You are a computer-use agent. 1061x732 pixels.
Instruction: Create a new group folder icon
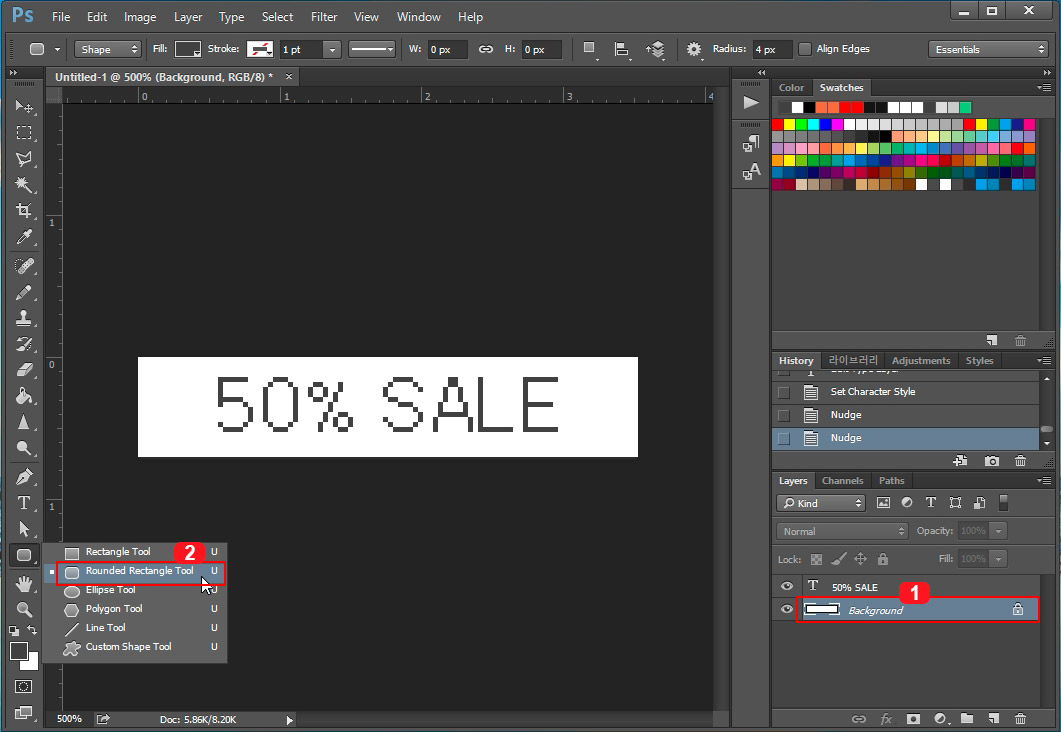click(x=966, y=718)
